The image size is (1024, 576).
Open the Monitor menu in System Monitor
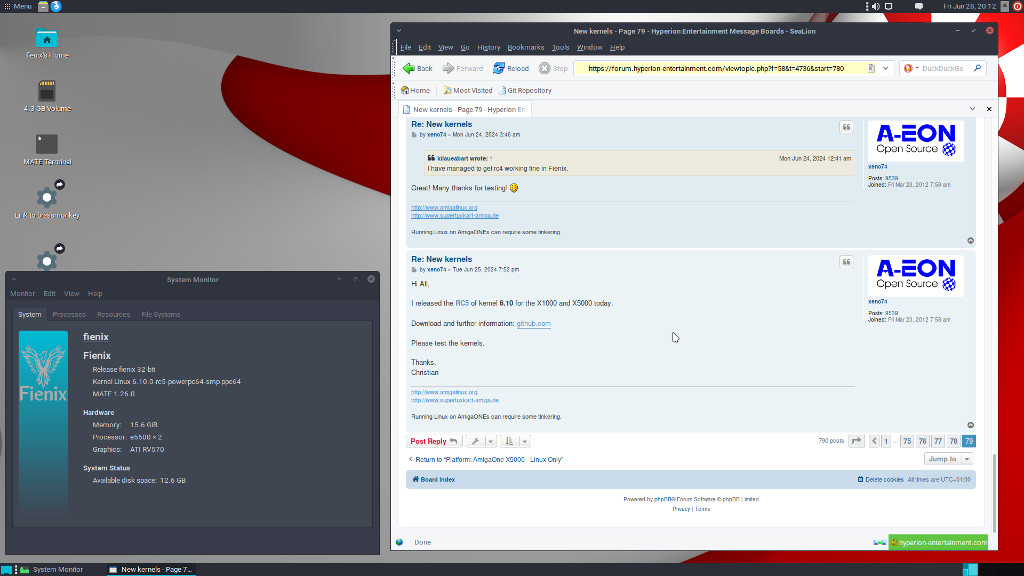coord(23,294)
